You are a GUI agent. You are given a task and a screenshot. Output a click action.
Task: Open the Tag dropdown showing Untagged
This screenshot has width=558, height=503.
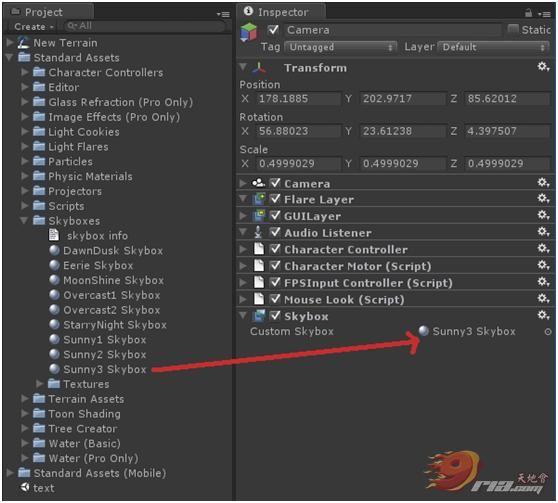point(341,47)
